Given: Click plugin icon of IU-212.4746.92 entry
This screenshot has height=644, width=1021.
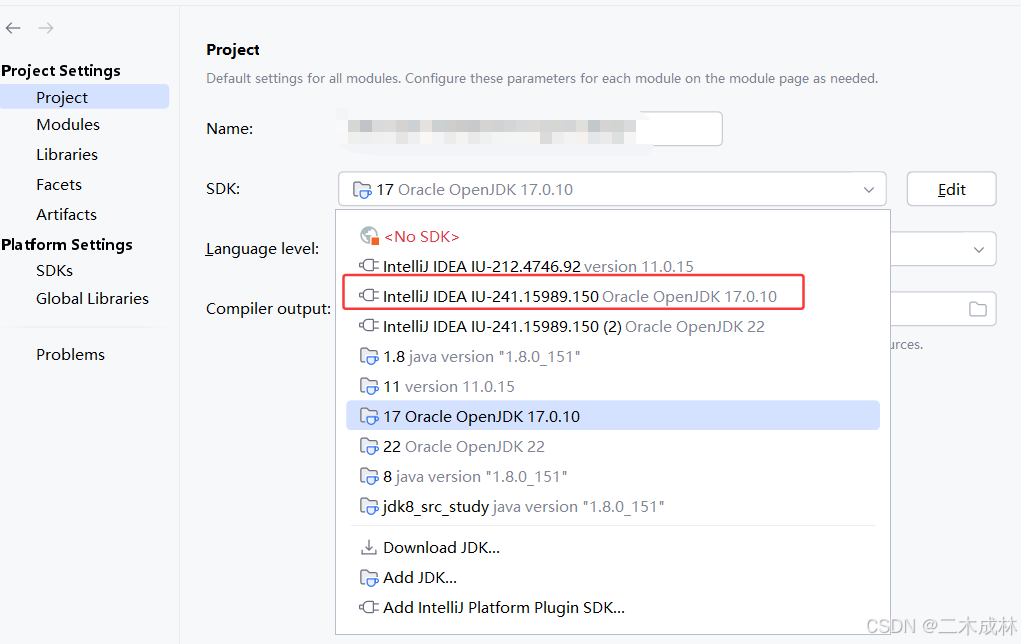Looking at the screenshot, I should point(369,266).
